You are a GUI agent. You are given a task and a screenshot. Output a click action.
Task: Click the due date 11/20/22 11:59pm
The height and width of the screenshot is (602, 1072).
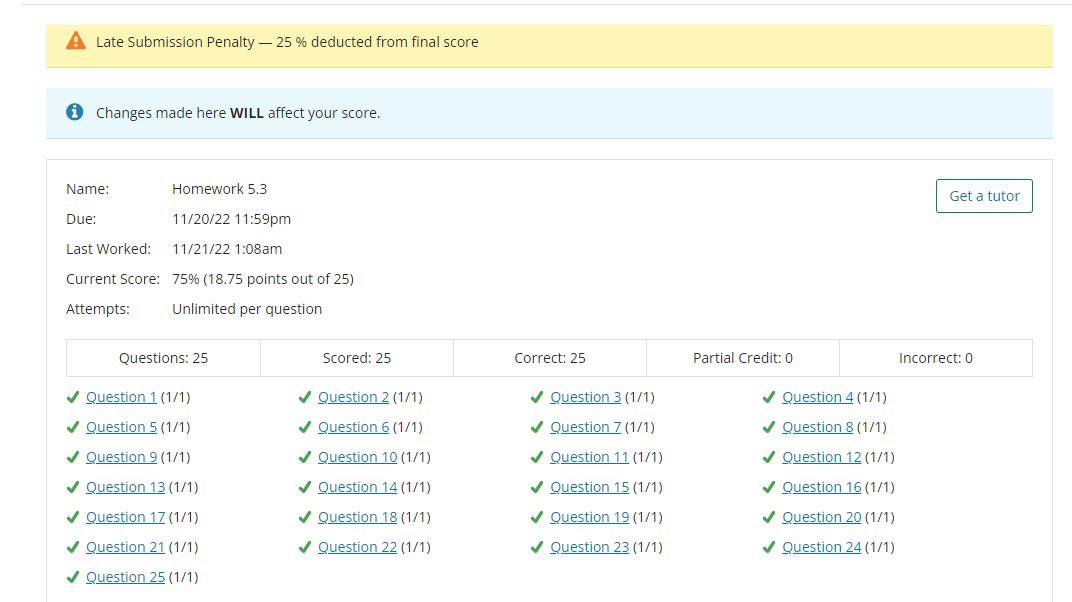tap(231, 219)
